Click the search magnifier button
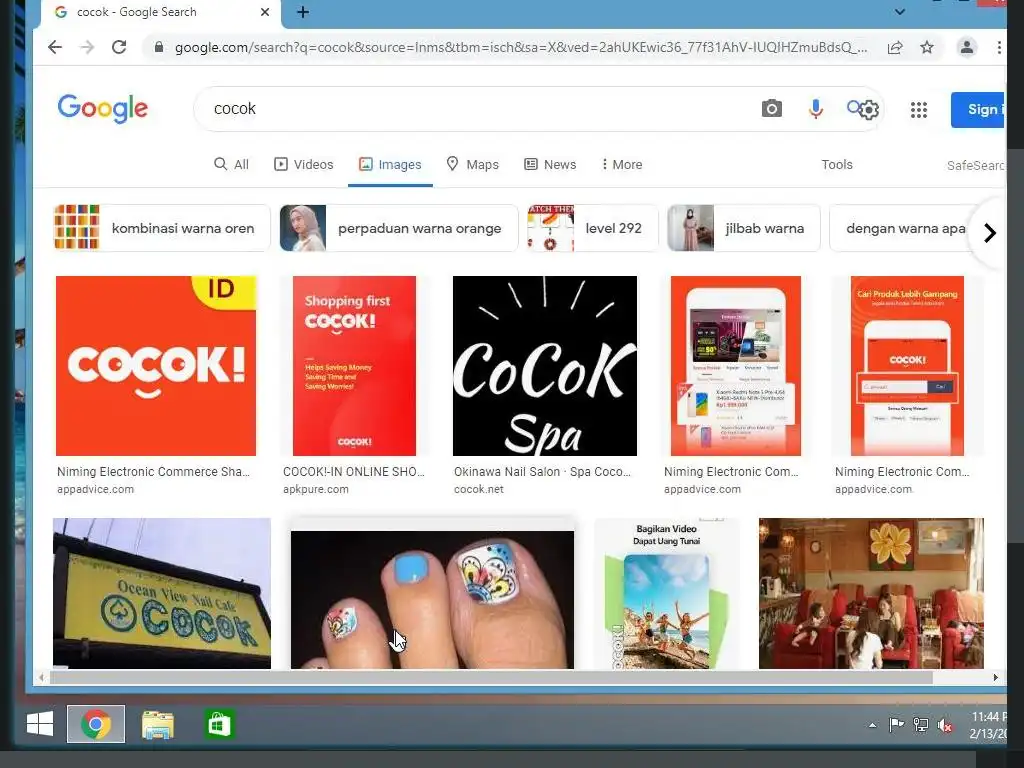 854,107
